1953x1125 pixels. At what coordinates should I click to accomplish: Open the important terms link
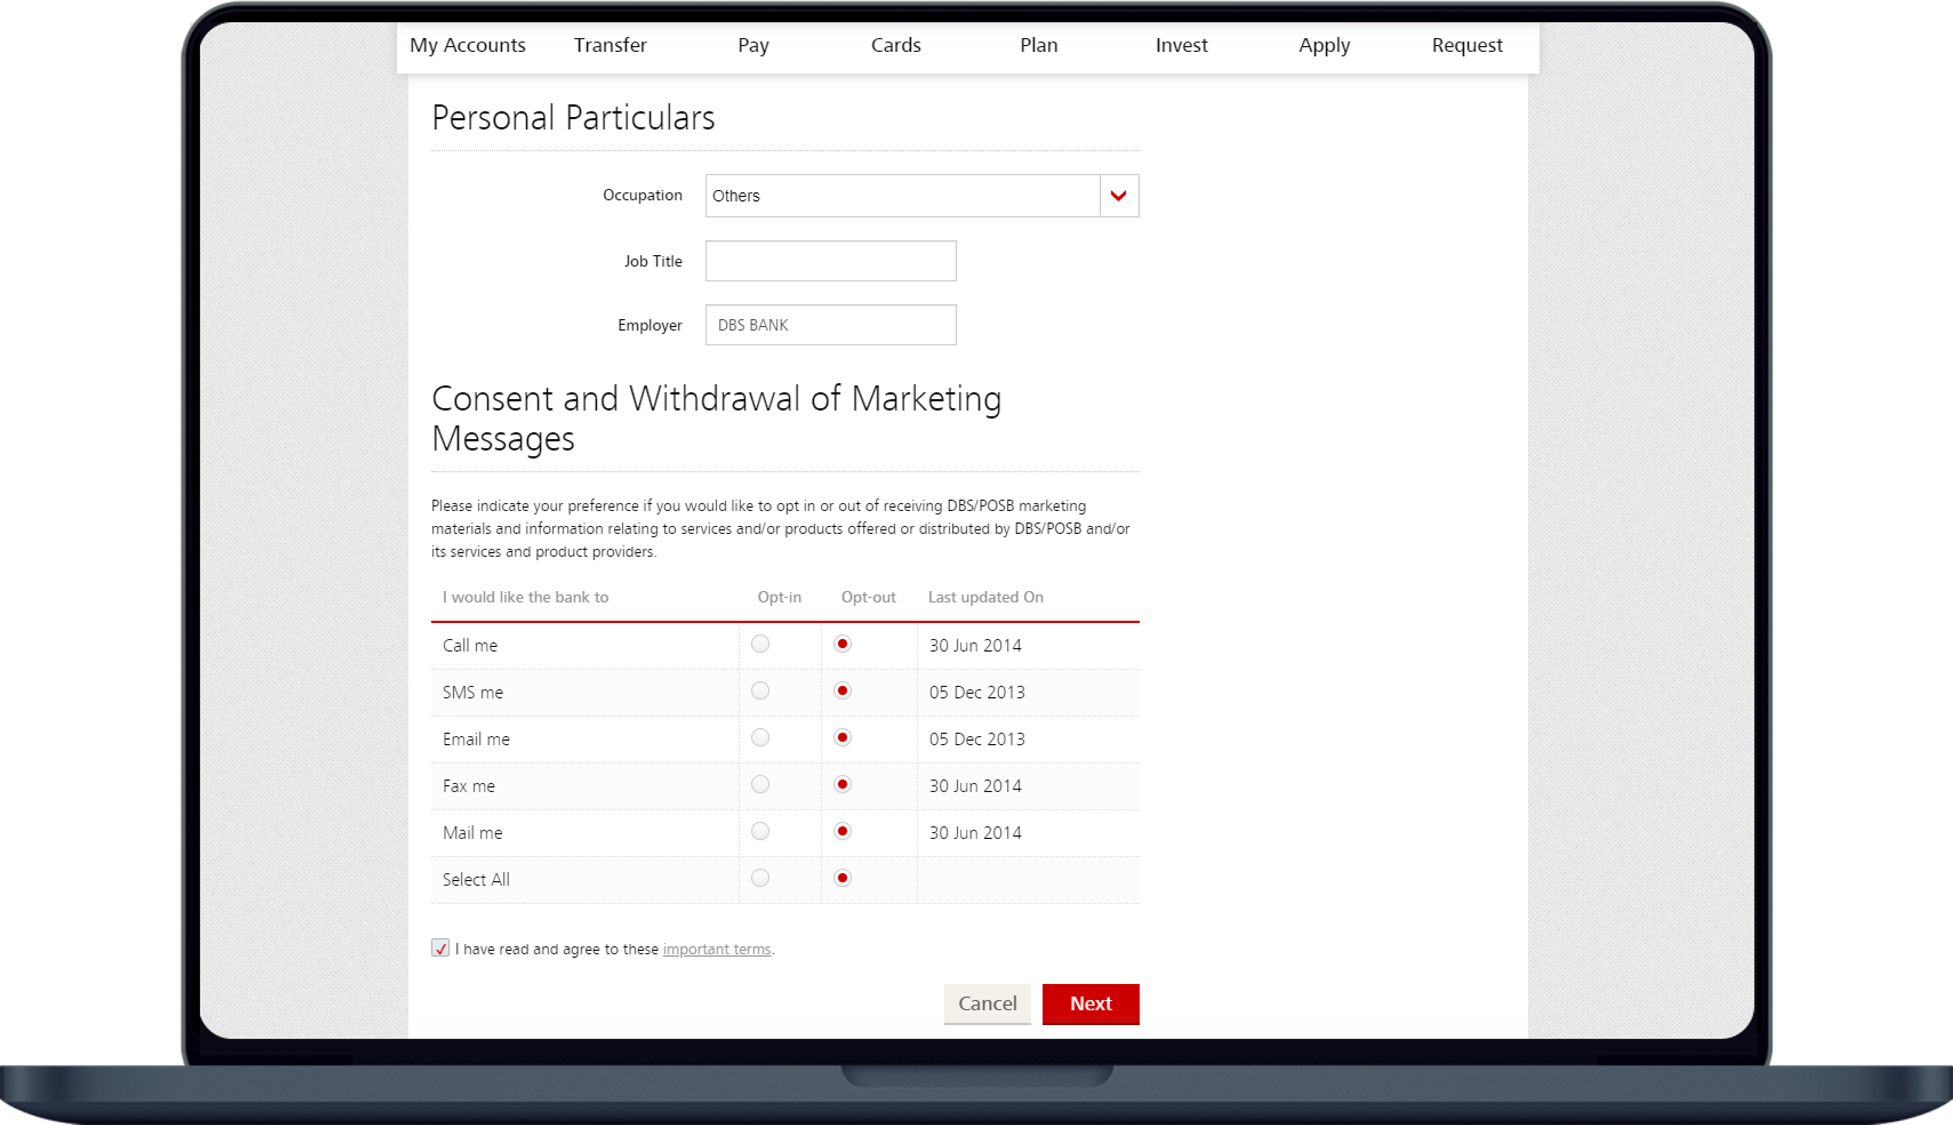tap(716, 949)
